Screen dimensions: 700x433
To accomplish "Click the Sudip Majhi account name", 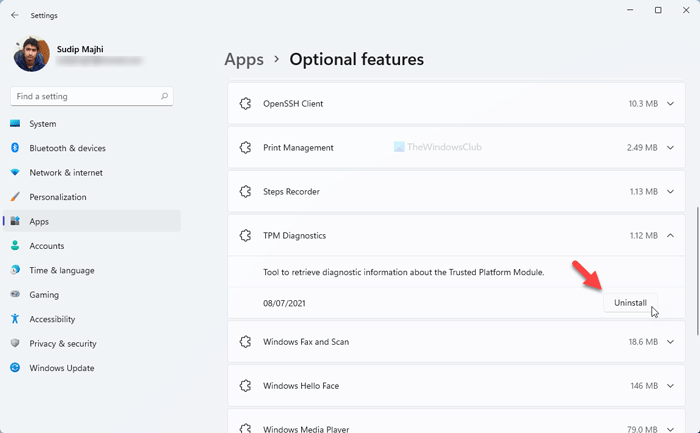I will 80,49.
